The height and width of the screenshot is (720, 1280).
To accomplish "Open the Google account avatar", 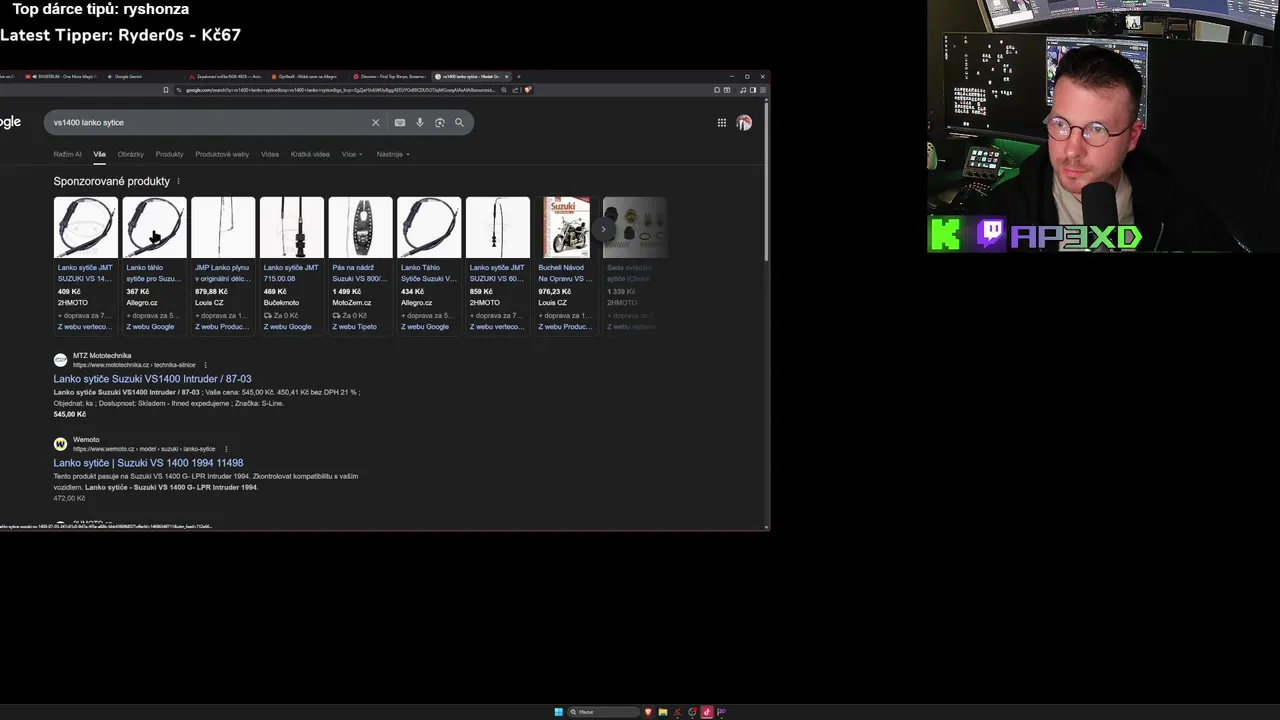I will (744, 122).
